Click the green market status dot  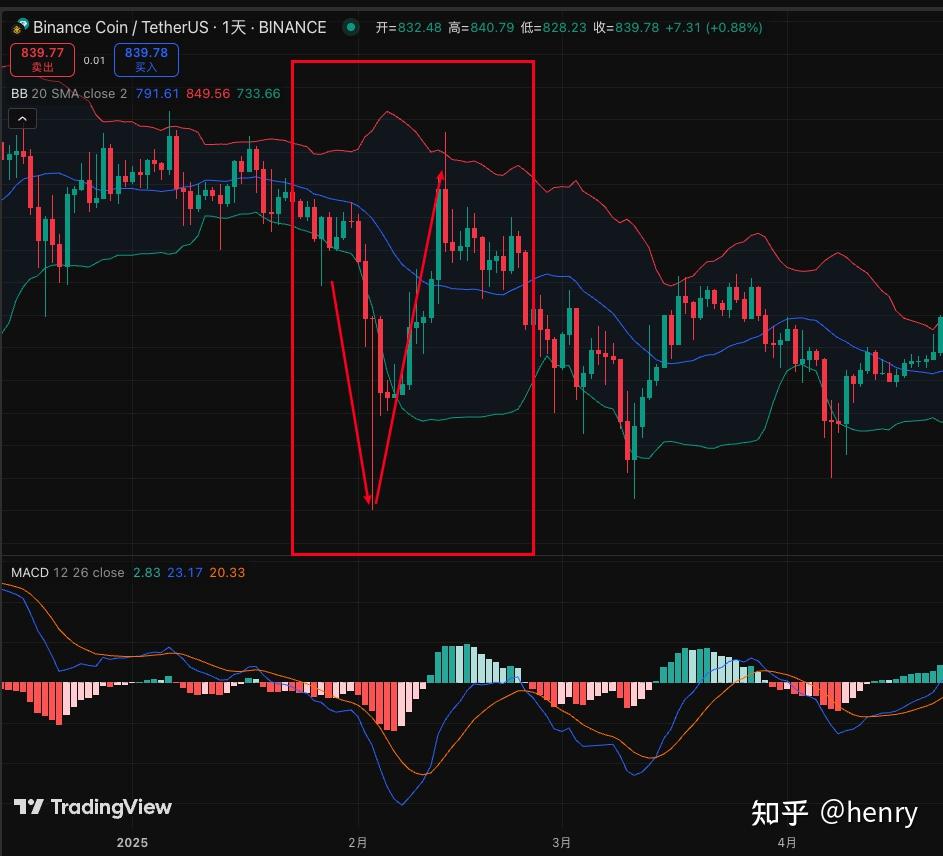tap(351, 27)
